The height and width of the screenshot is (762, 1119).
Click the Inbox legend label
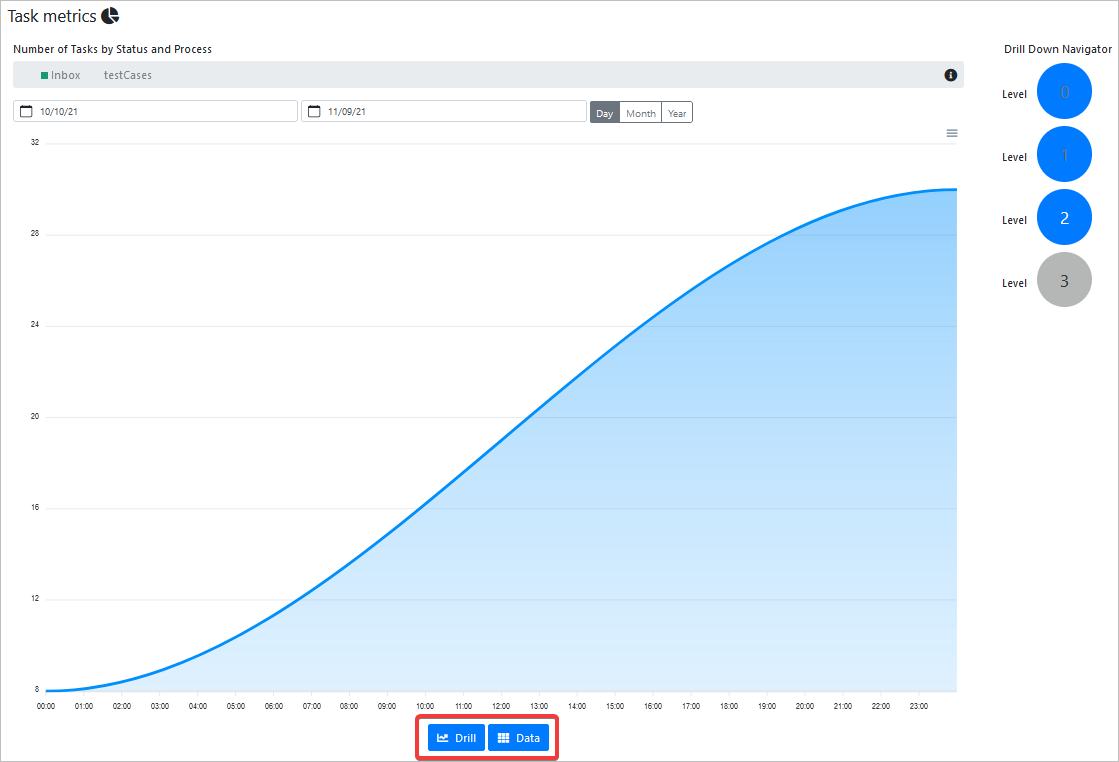[66, 75]
